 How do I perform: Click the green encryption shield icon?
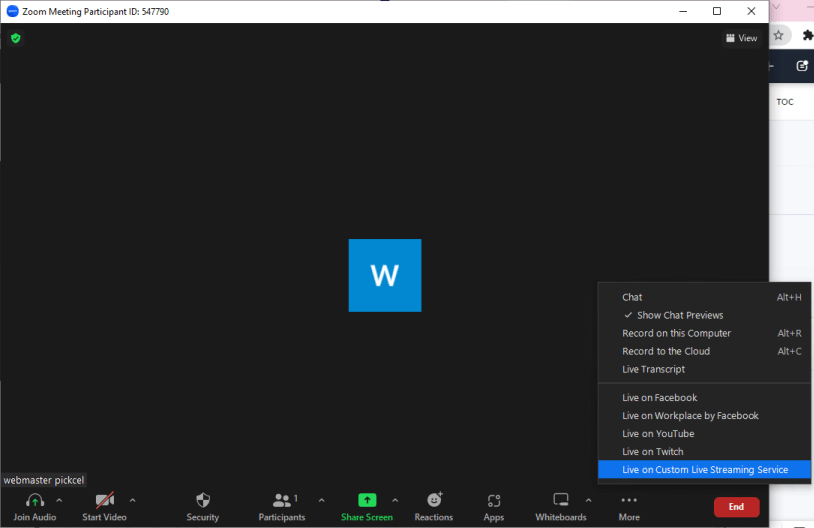16,38
